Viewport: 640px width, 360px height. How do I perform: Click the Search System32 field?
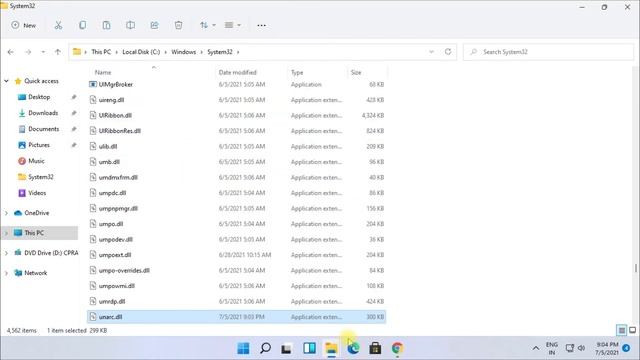[x=548, y=52]
